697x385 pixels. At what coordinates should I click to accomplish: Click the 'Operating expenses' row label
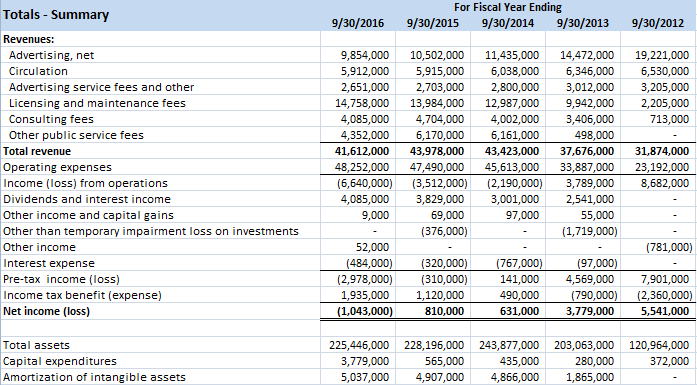57,167
